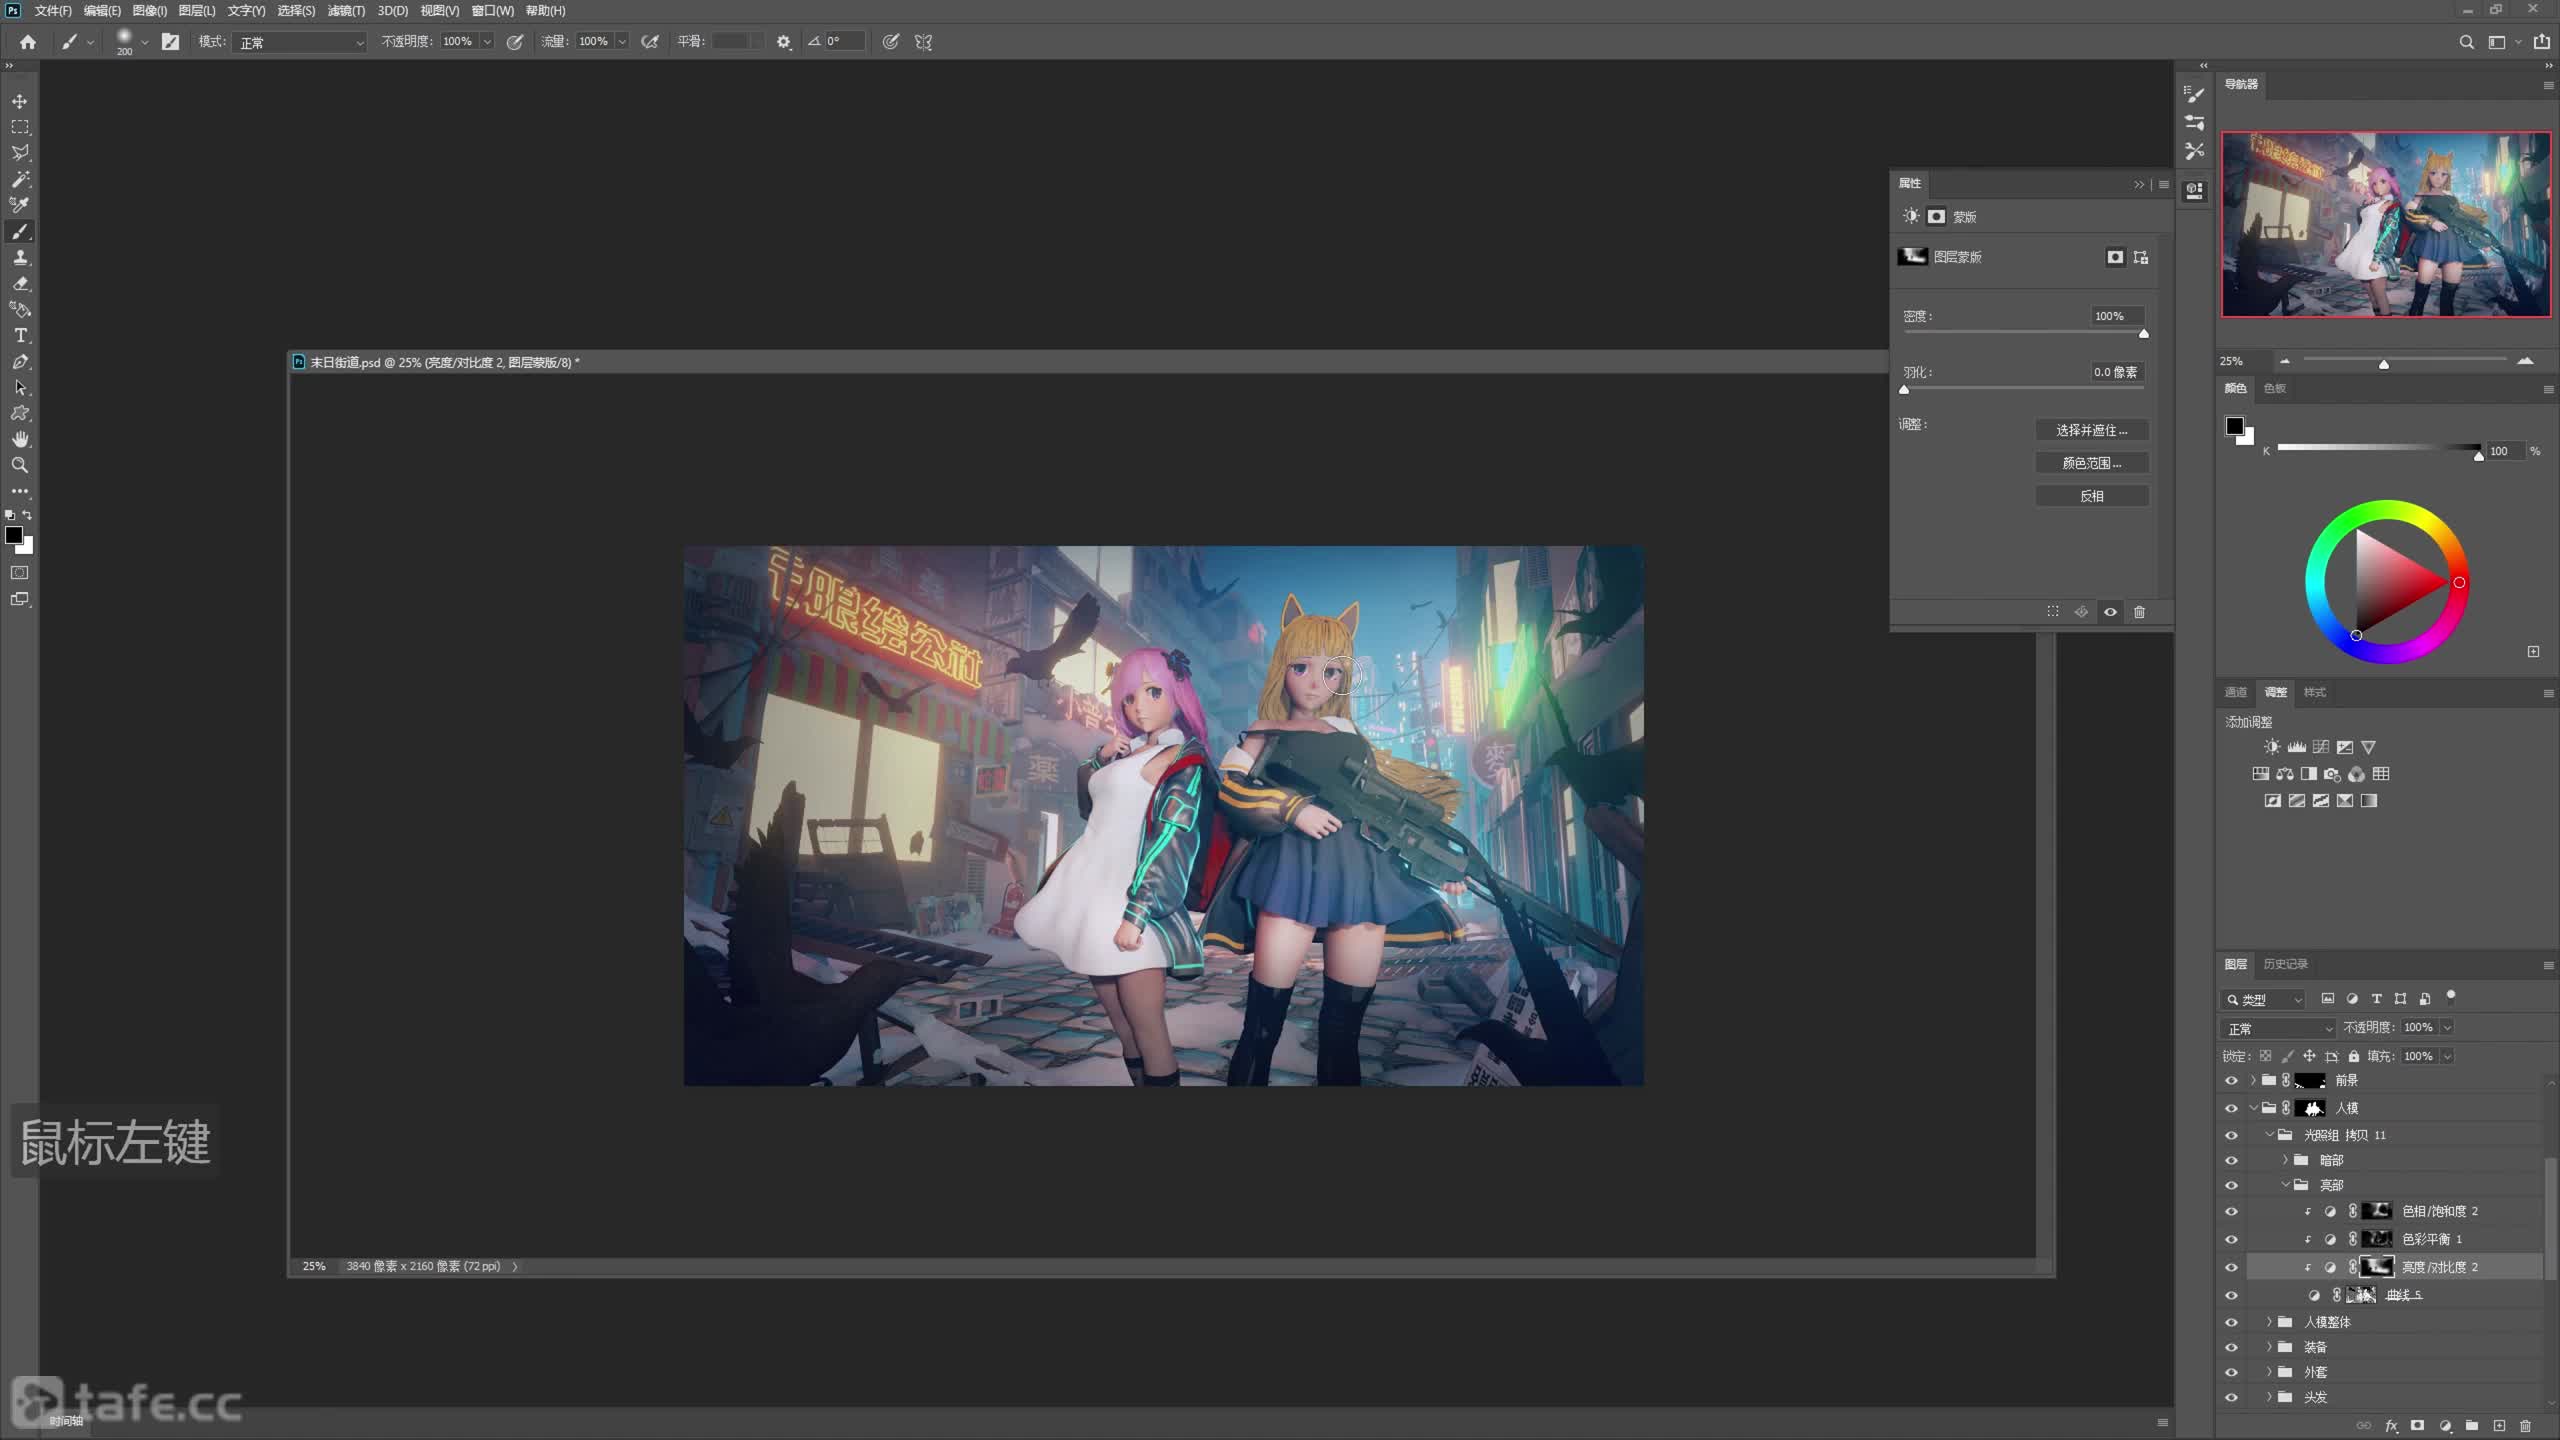
Task: Add vector mask button in Properties
Action: tap(2141, 257)
